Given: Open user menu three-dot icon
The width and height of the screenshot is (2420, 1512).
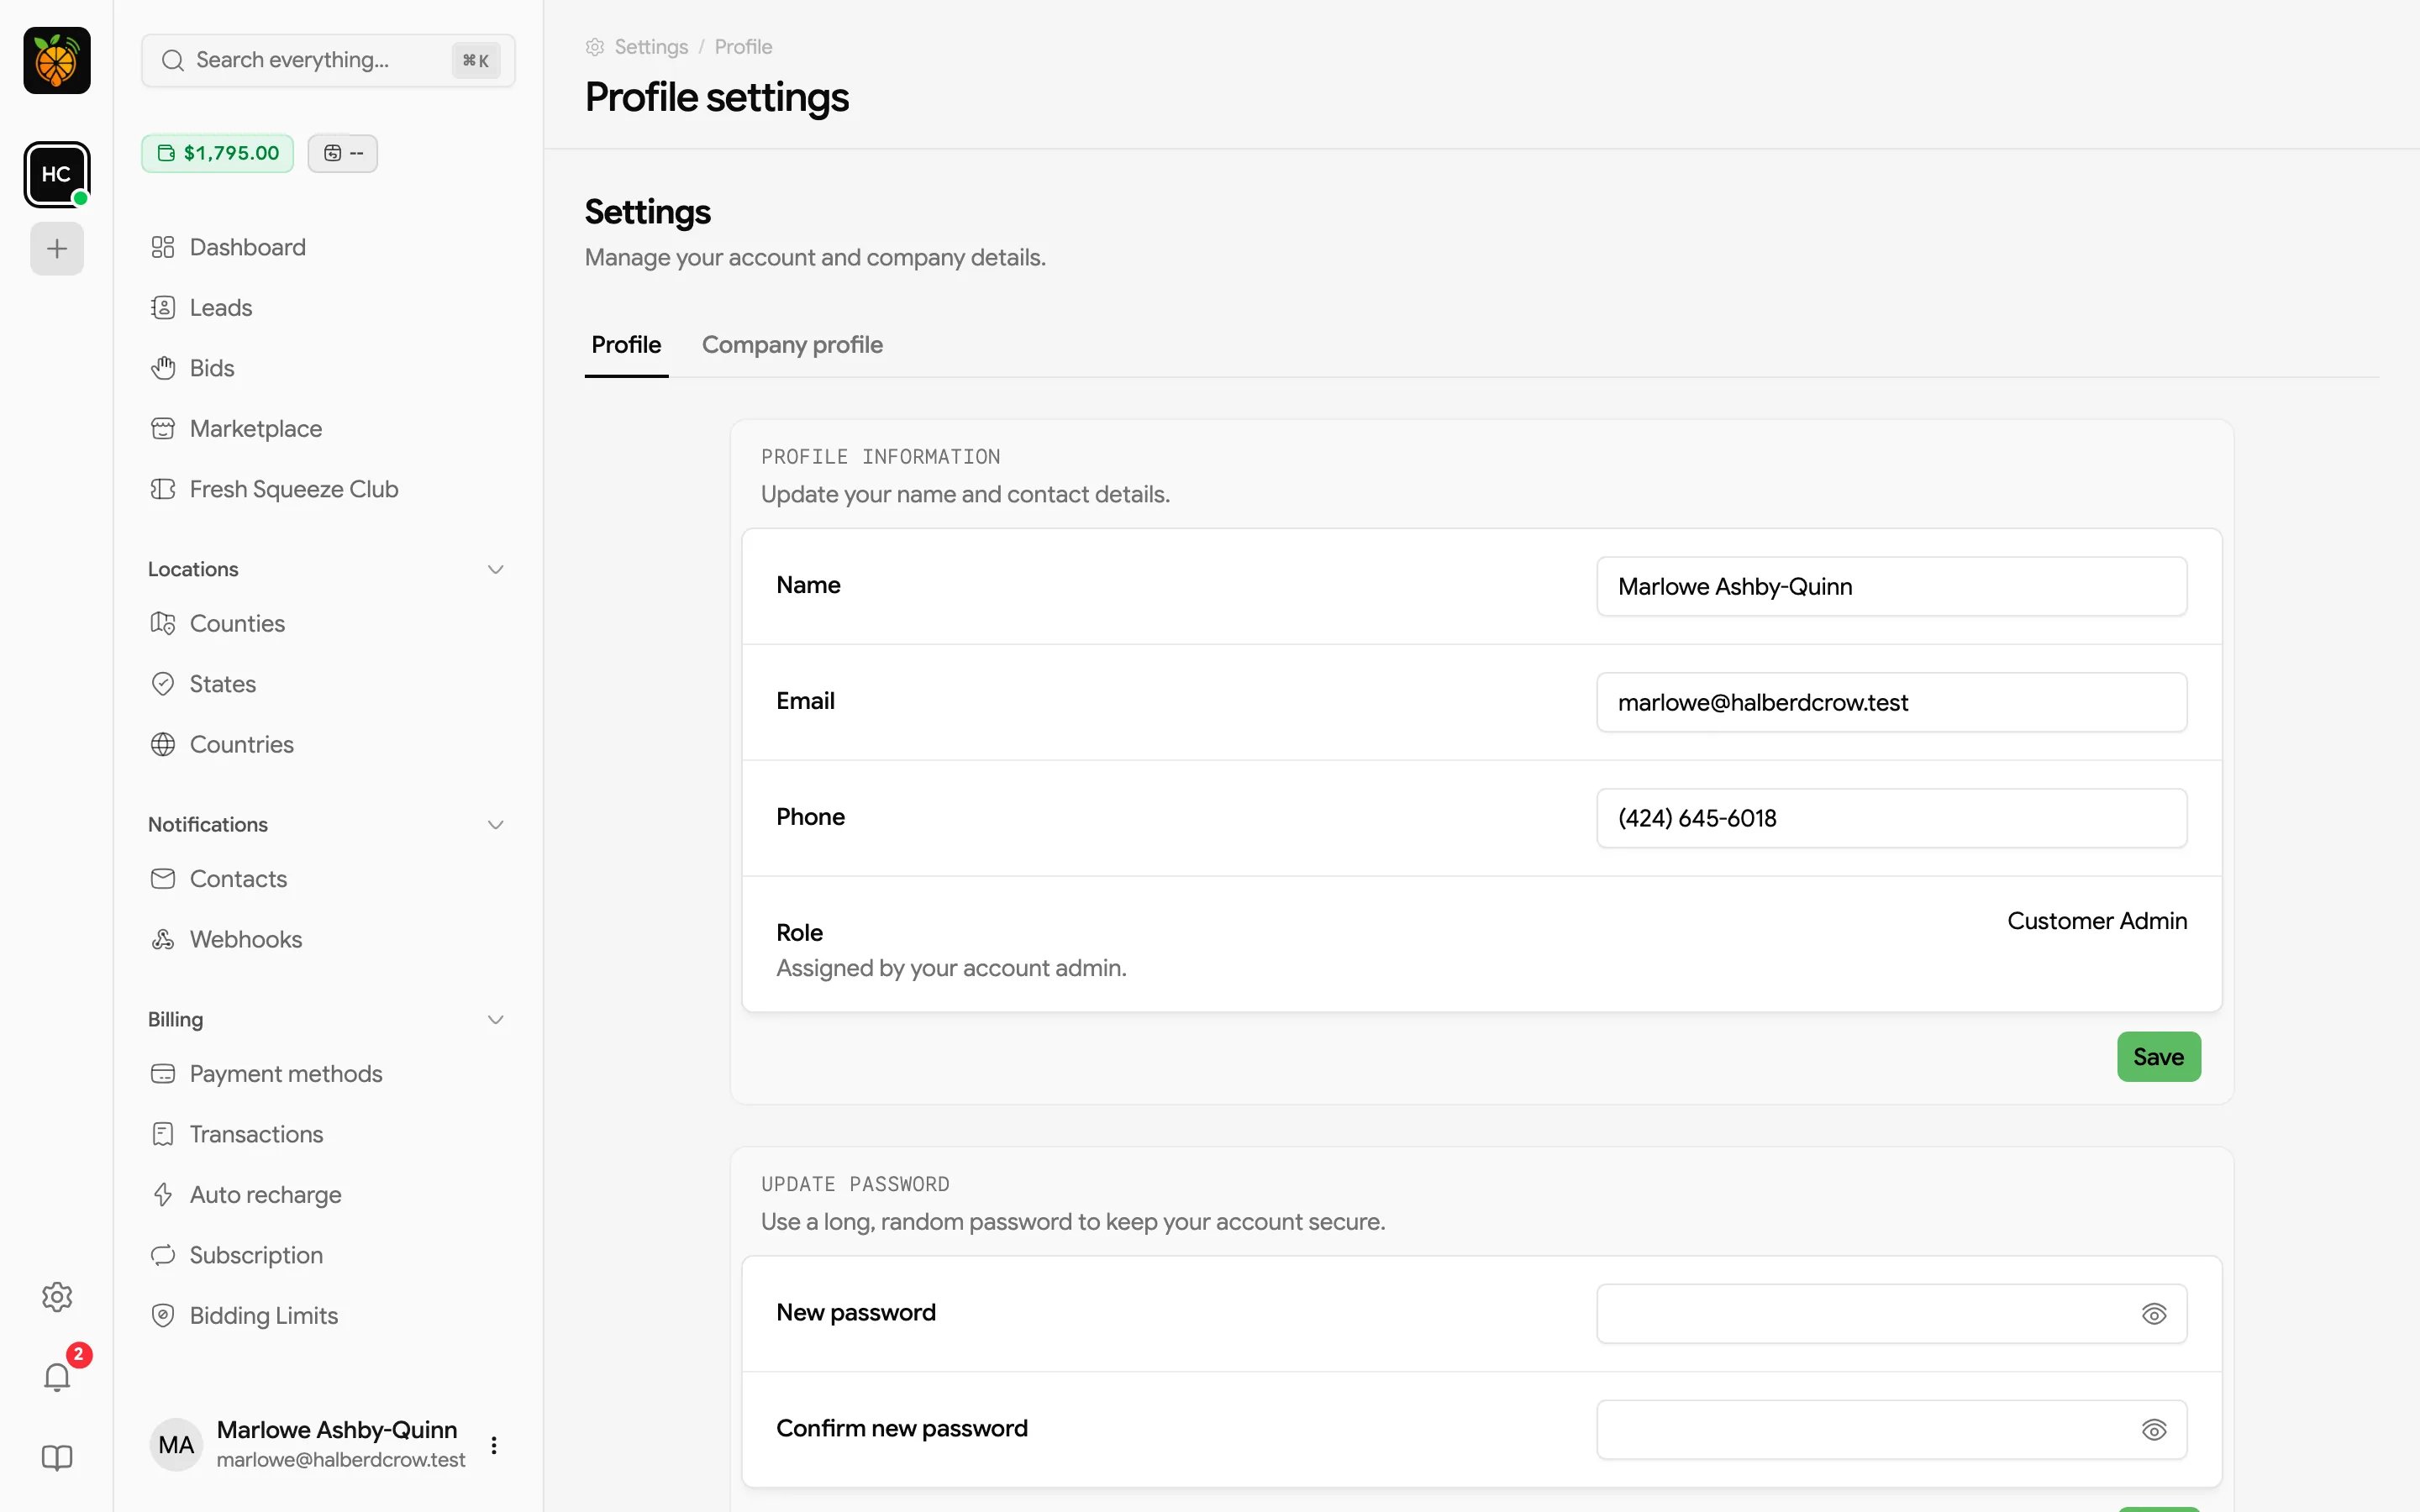Looking at the screenshot, I should click(494, 1445).
